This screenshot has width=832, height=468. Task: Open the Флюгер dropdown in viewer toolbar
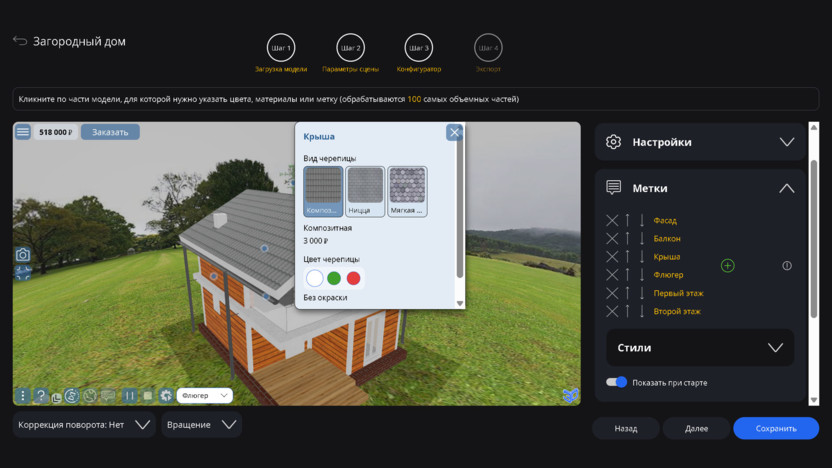pos(204,395)
